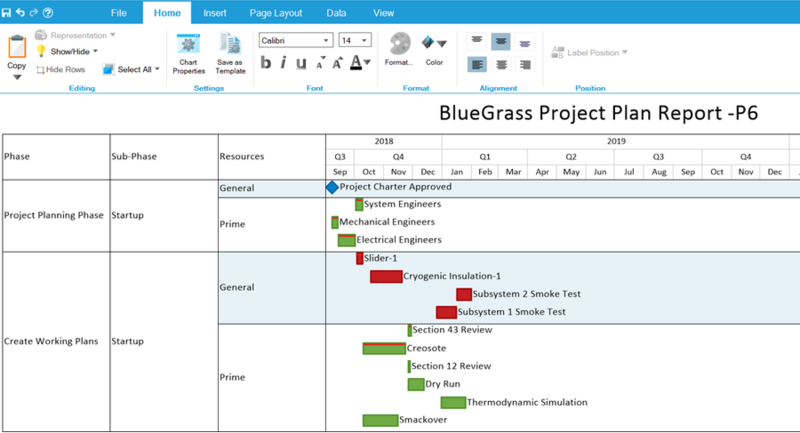Open the Page Layout tab
The height and width of the screenshot is (433, 800).
[276, 13]
